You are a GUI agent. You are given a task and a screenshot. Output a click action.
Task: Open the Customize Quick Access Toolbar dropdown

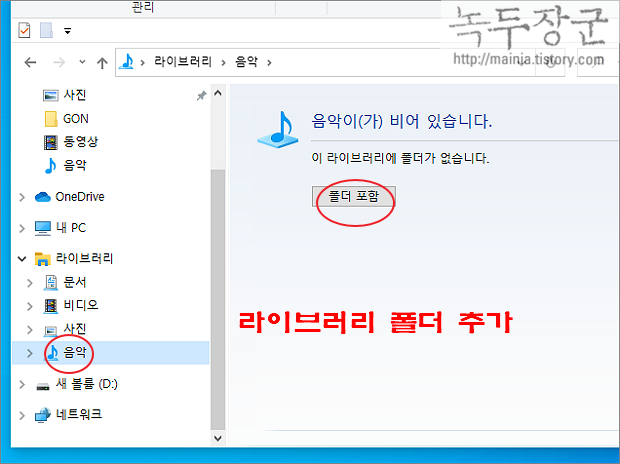[68, 30]
